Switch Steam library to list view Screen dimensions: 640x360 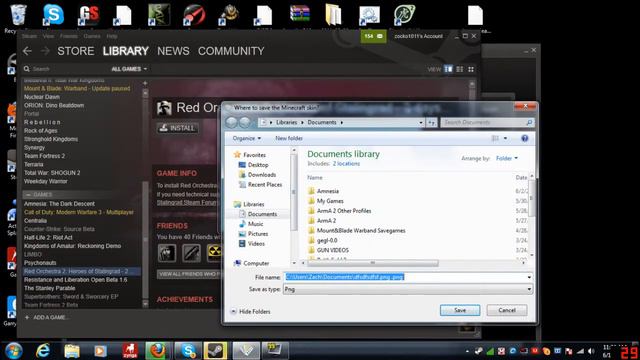460,69
